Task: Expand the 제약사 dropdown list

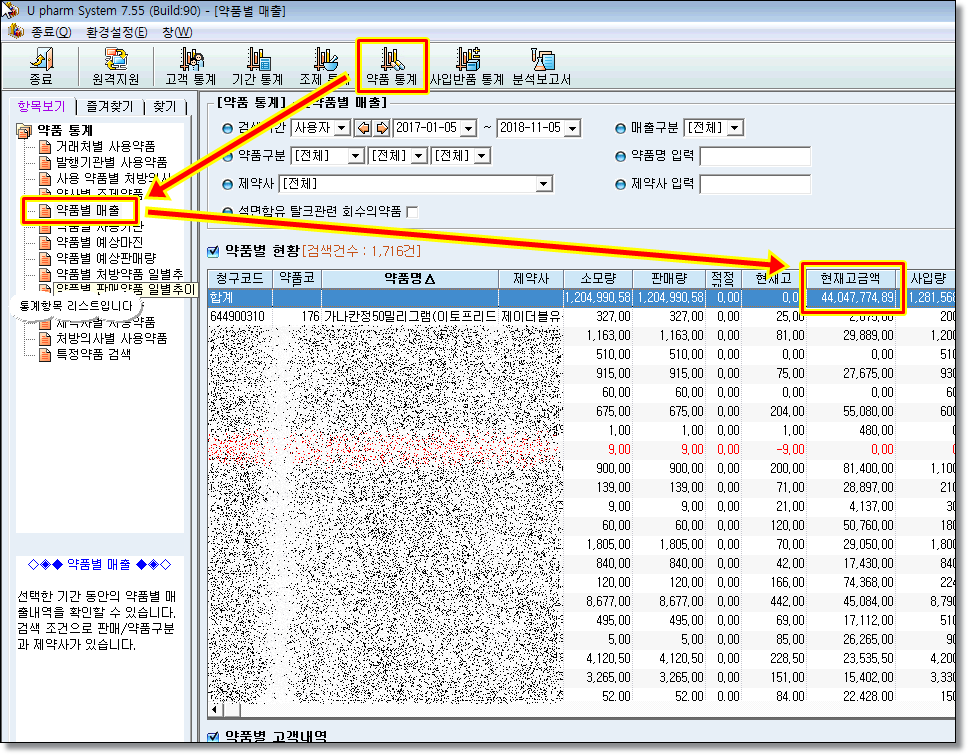Action: tap(544, 184)
